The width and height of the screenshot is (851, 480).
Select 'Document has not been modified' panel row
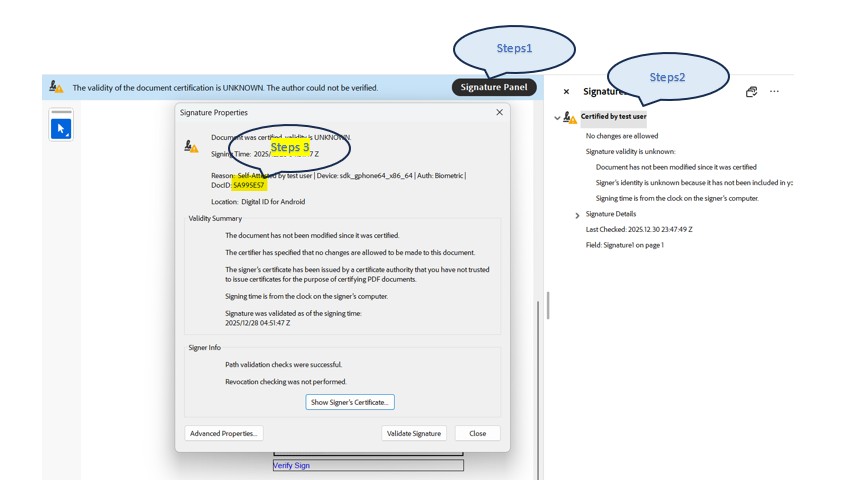point(676,167)
